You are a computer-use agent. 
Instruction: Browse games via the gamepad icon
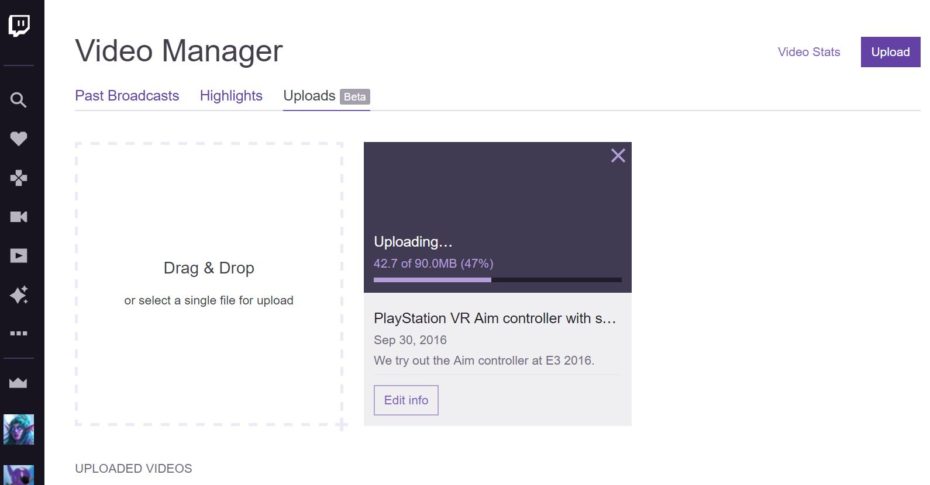pyautogui.click(x=18, y=178)
